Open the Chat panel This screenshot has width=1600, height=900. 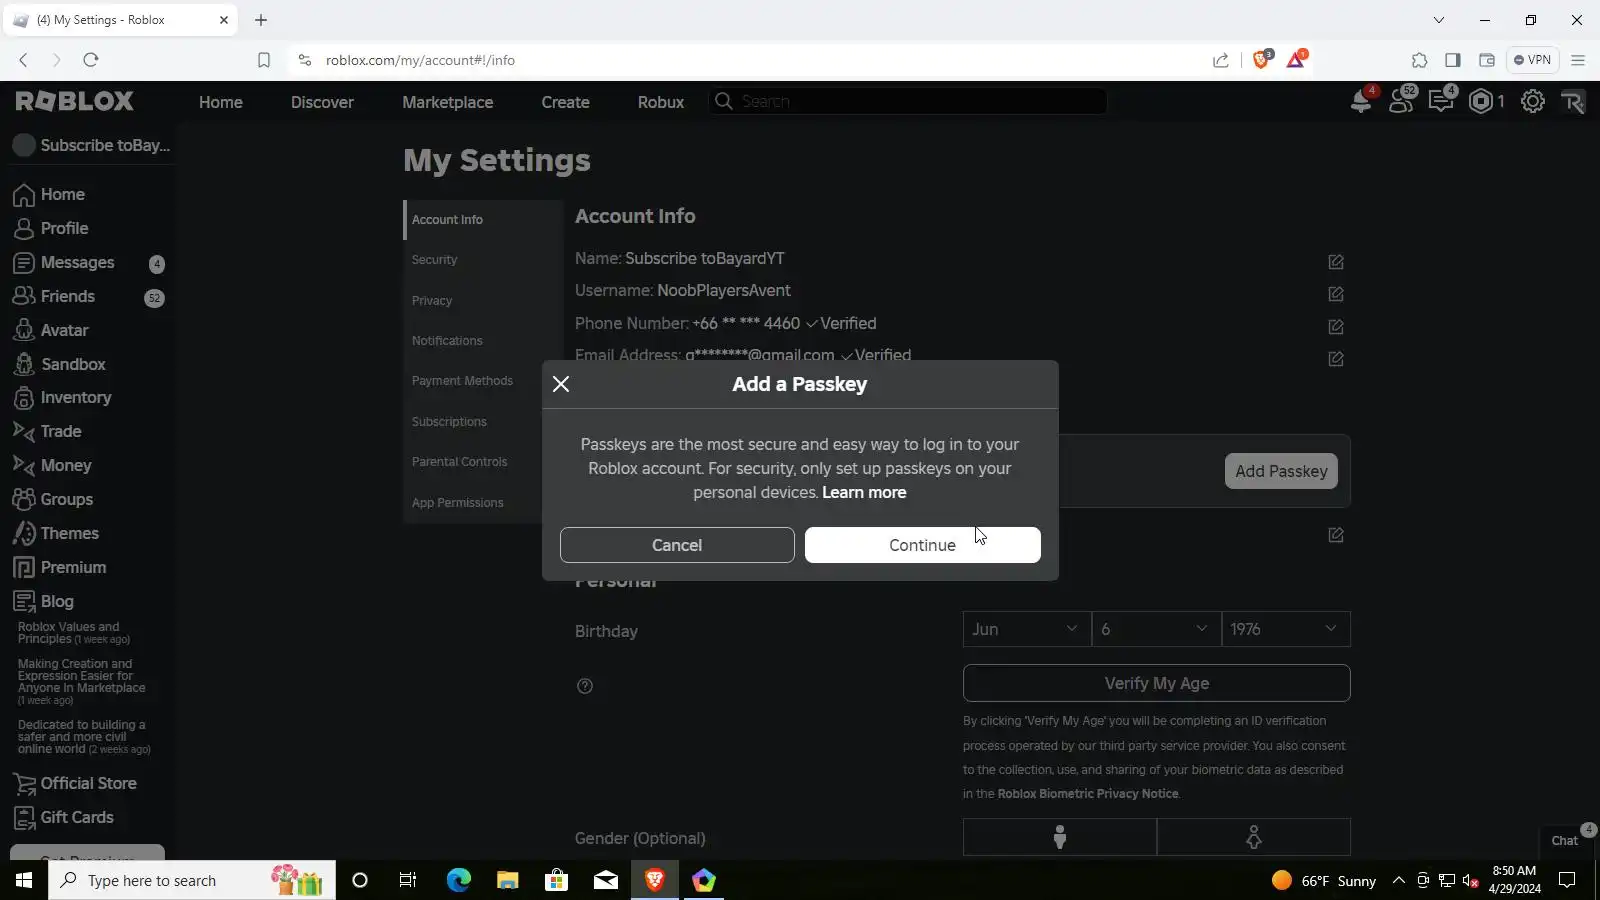coord(1565,840)
